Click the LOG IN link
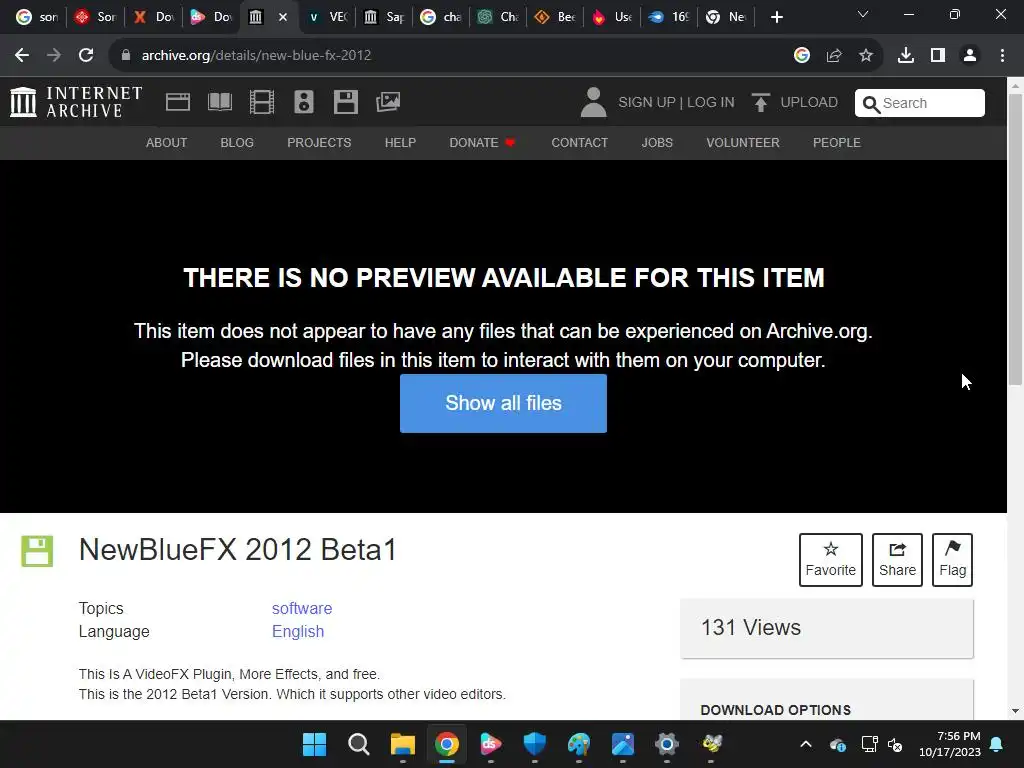The image size is (1024, 768). (711, 103)
